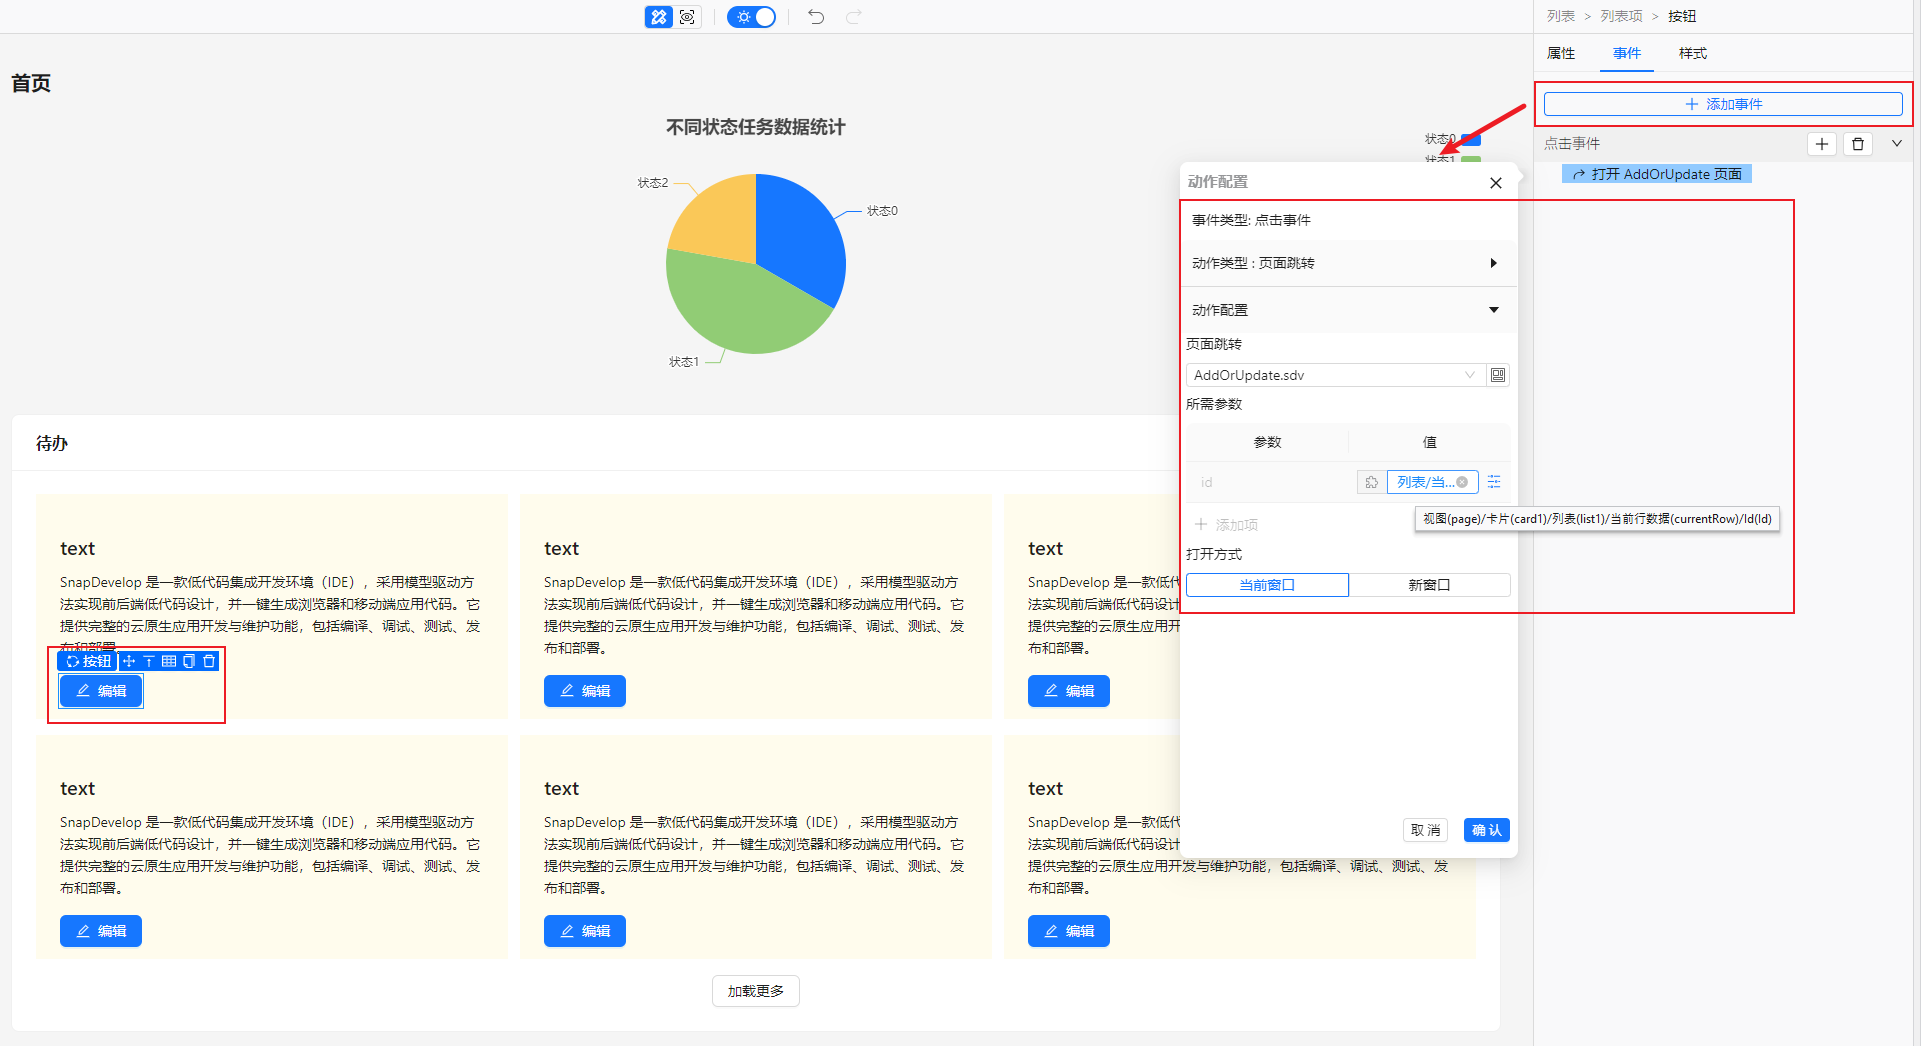Screen dimensions: 1921x1046
Task: Toggle the light/dark theme switch
Action: tap(752, 17)
